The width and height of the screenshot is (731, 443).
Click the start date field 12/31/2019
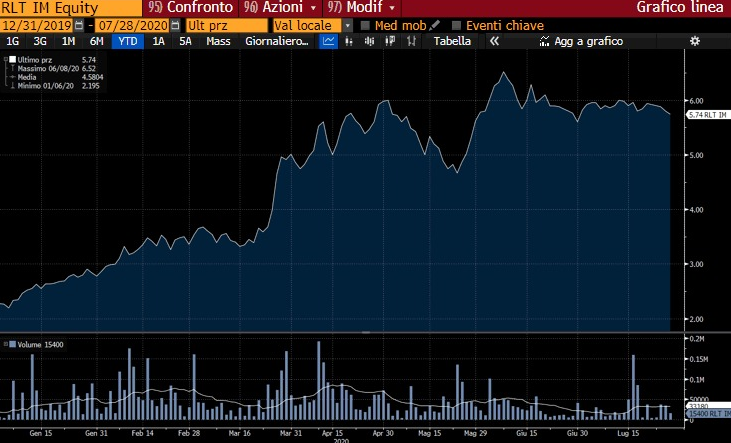coord(37,25)
